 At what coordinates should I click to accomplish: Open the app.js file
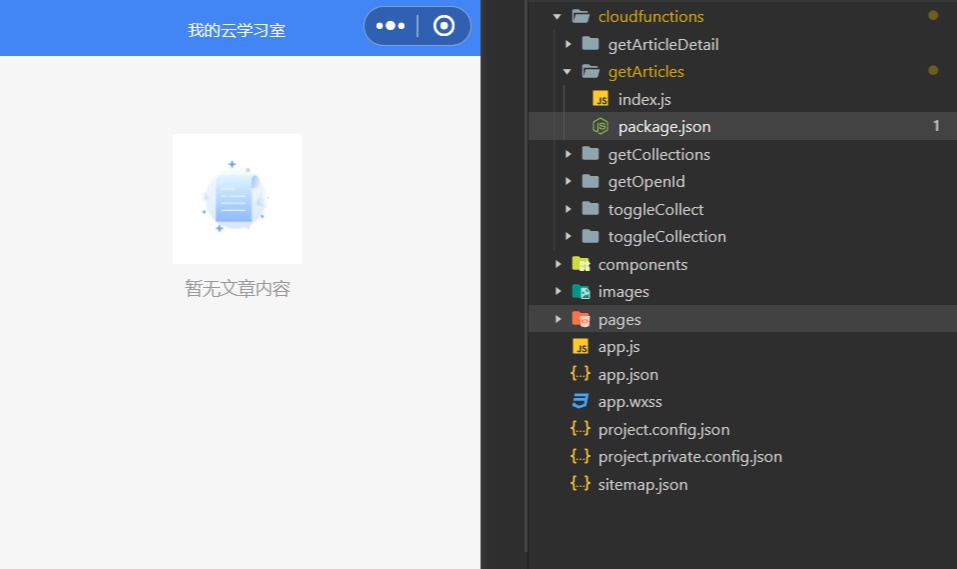619,347
